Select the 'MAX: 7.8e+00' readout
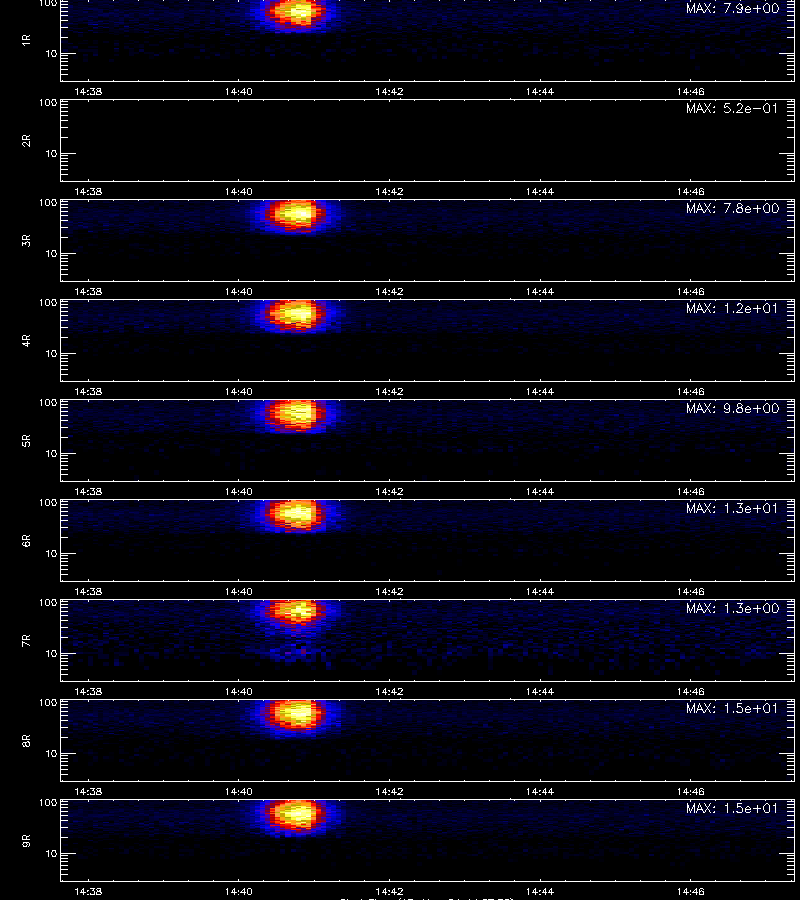The image size is (800, 900). (732, 208)
